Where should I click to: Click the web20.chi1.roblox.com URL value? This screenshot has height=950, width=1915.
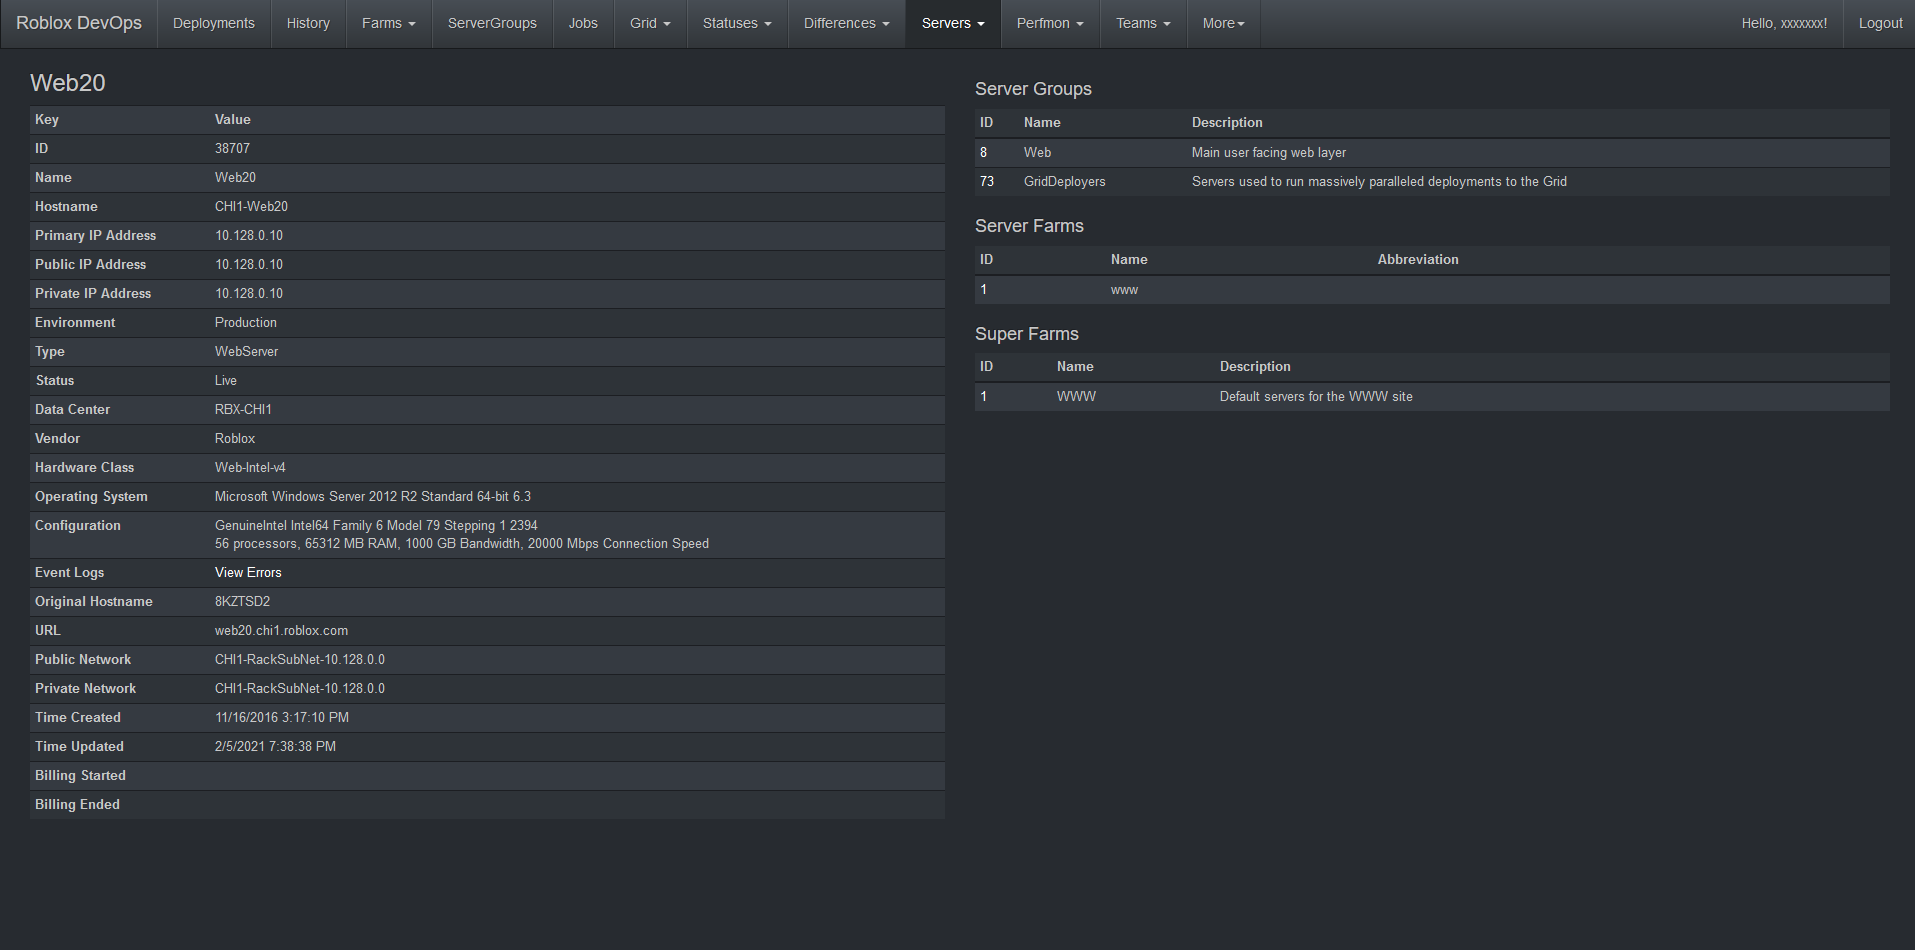point(281,631)
